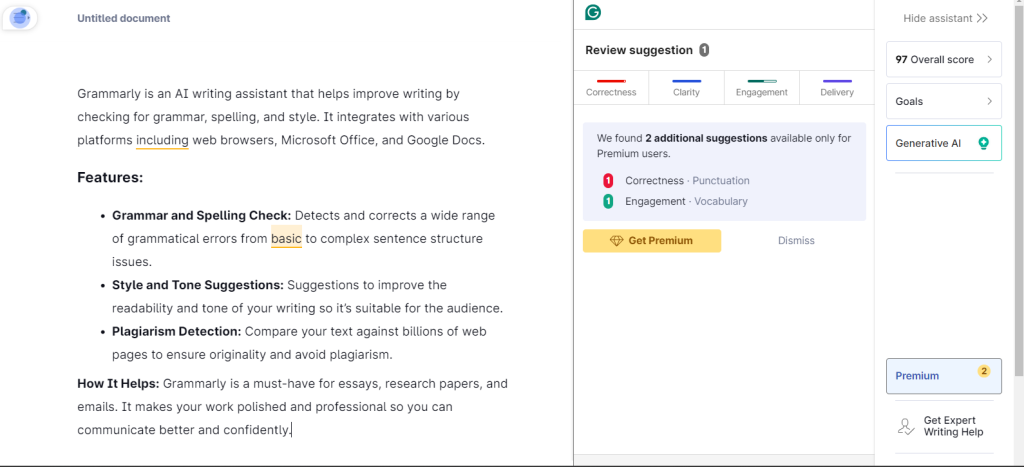Click the Get Premium button
The image size is (1024, 467).
(x=652, y=241)
